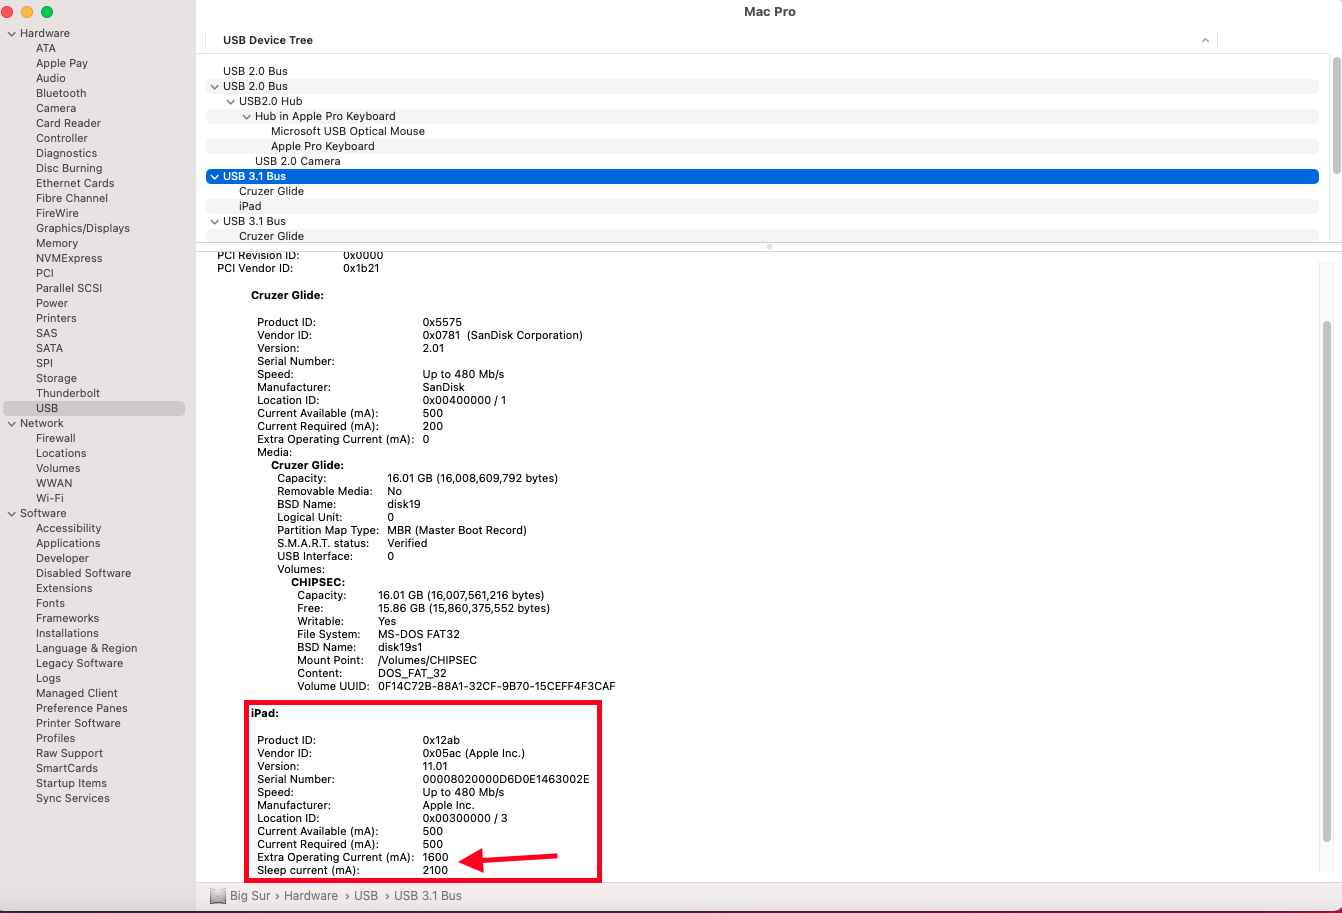Collapse the selected USB 3.1 Bus node
The width and height of the screenshot is (1342, 913).
point(214,176)
